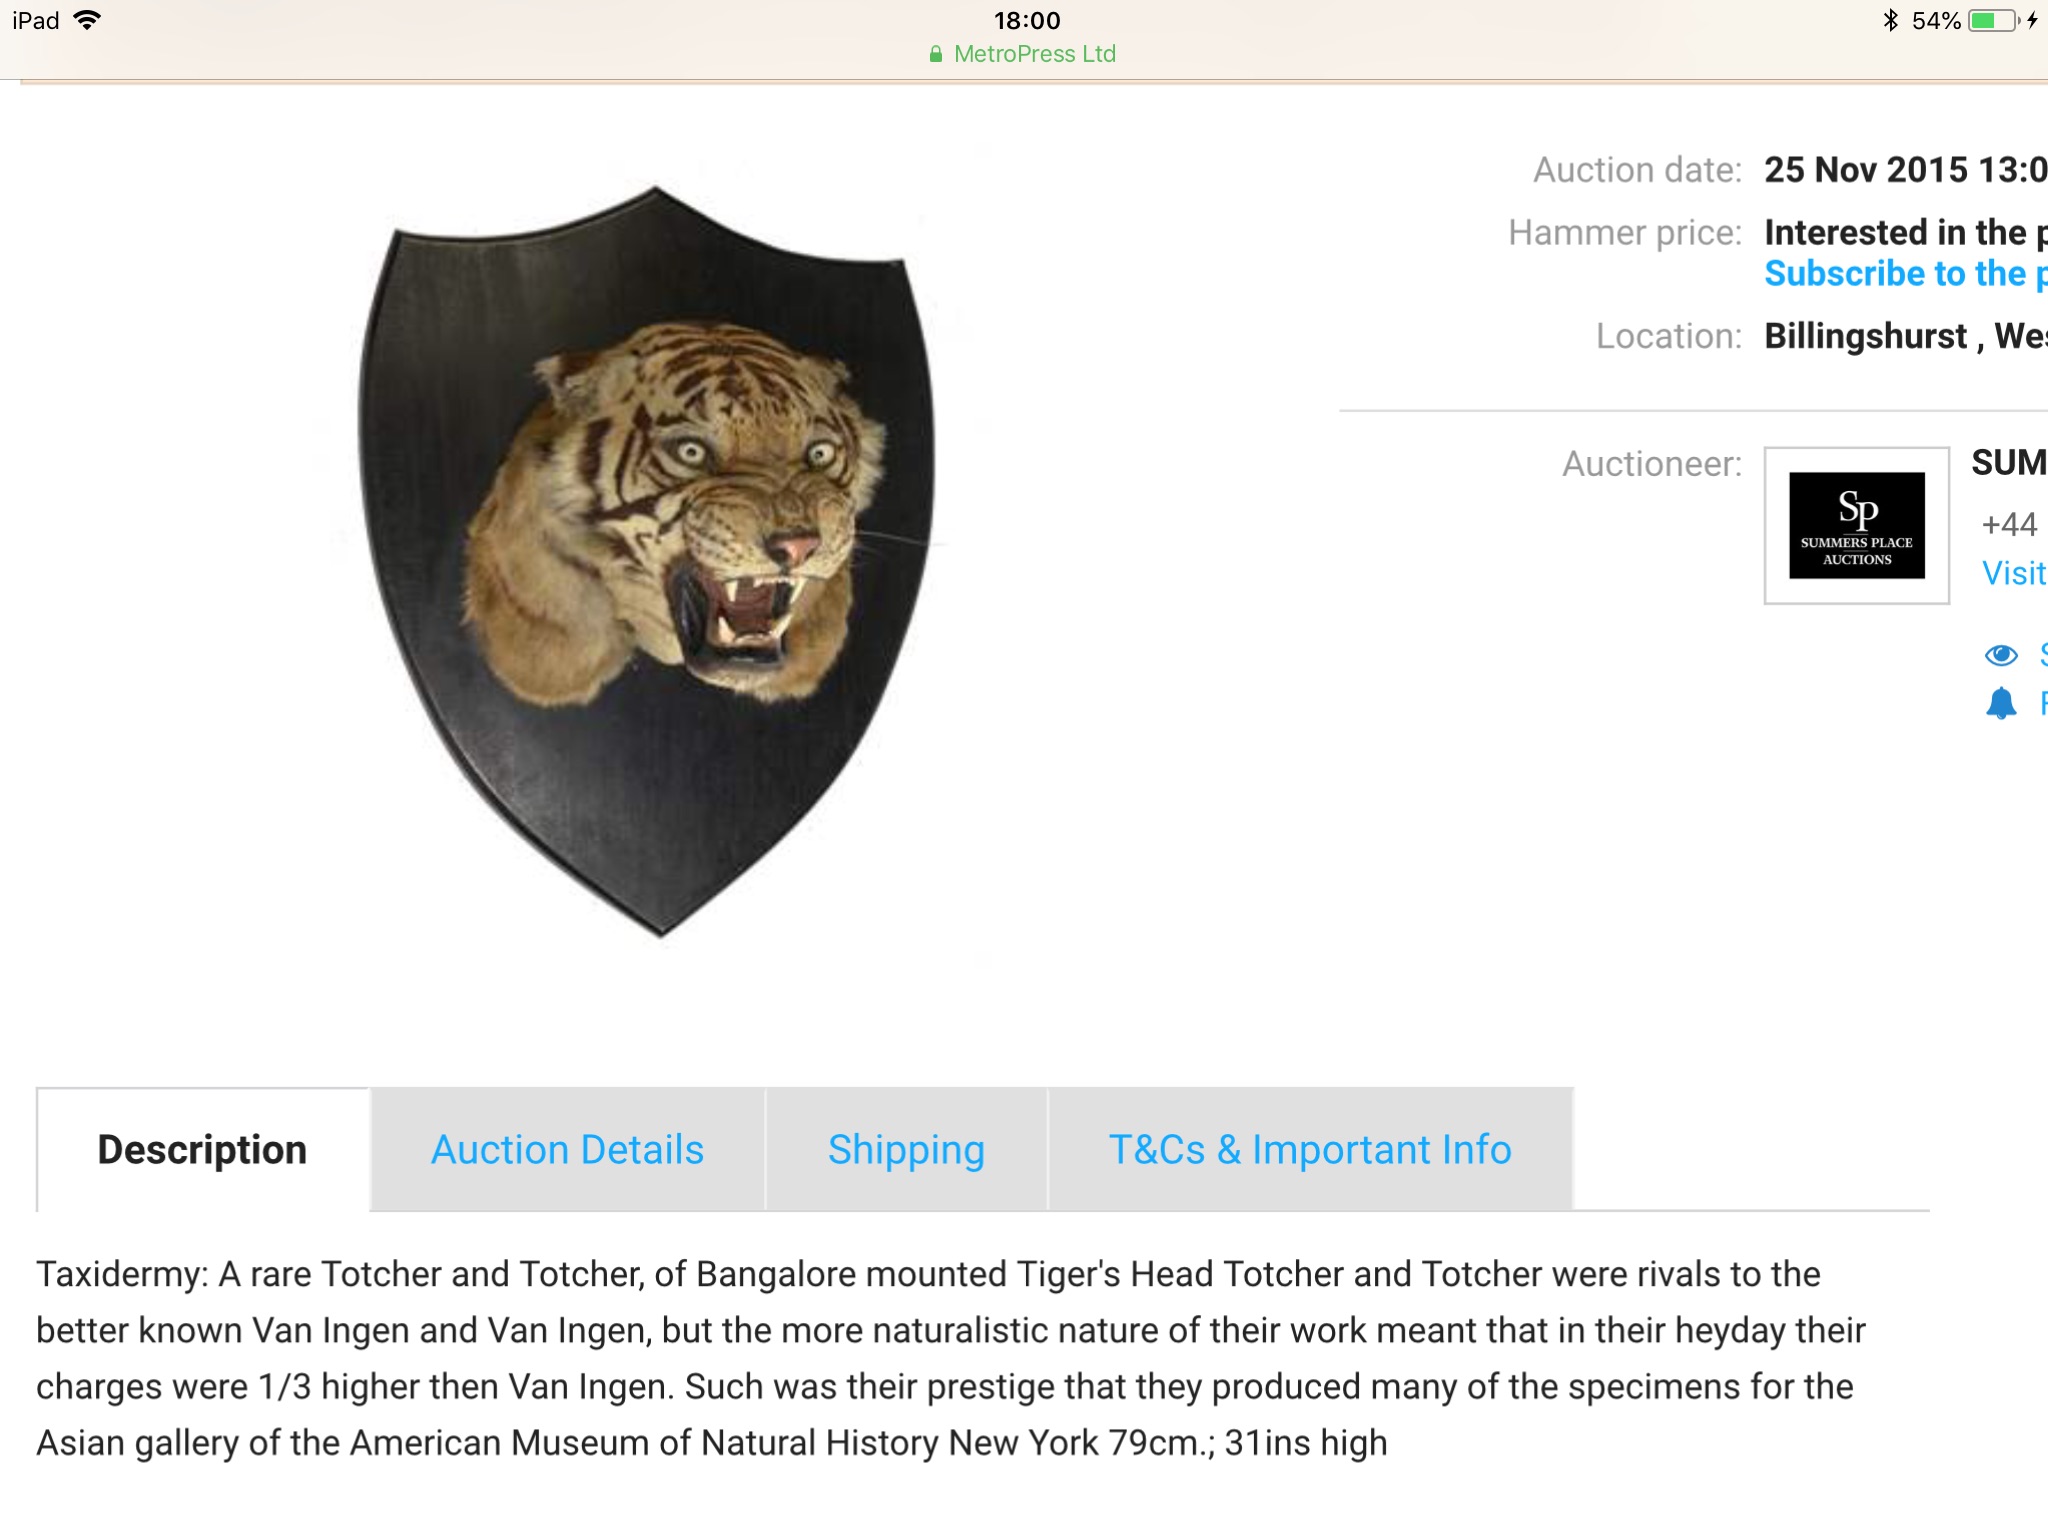Click the blue bell alert icon
The width and height of the screenshot is (2048, 1536).
point(2001,703)
